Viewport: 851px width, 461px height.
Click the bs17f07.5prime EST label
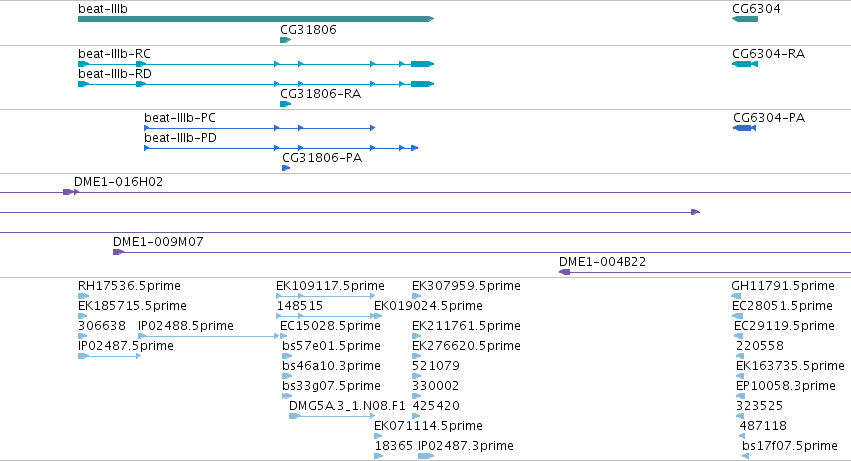[x=790, y=446]
